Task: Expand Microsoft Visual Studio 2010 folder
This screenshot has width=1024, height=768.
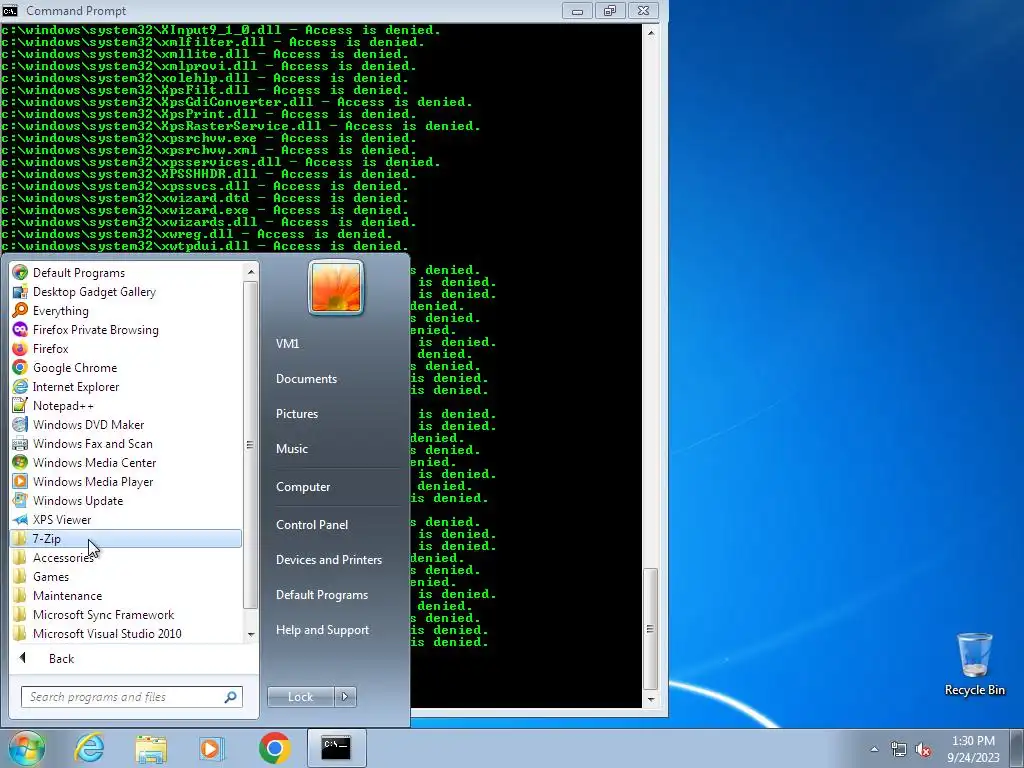Action: pyautogui.click(x=107, y=633)
